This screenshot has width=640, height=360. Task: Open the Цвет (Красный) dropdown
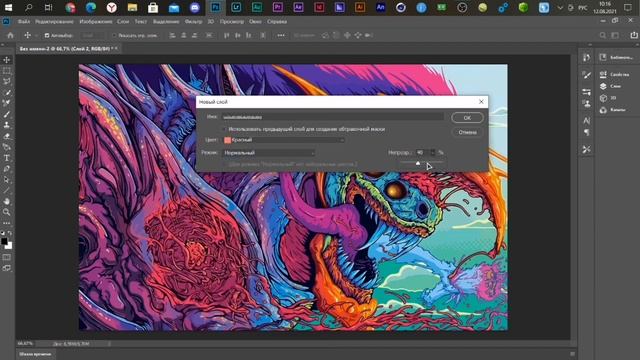point(284,140)
